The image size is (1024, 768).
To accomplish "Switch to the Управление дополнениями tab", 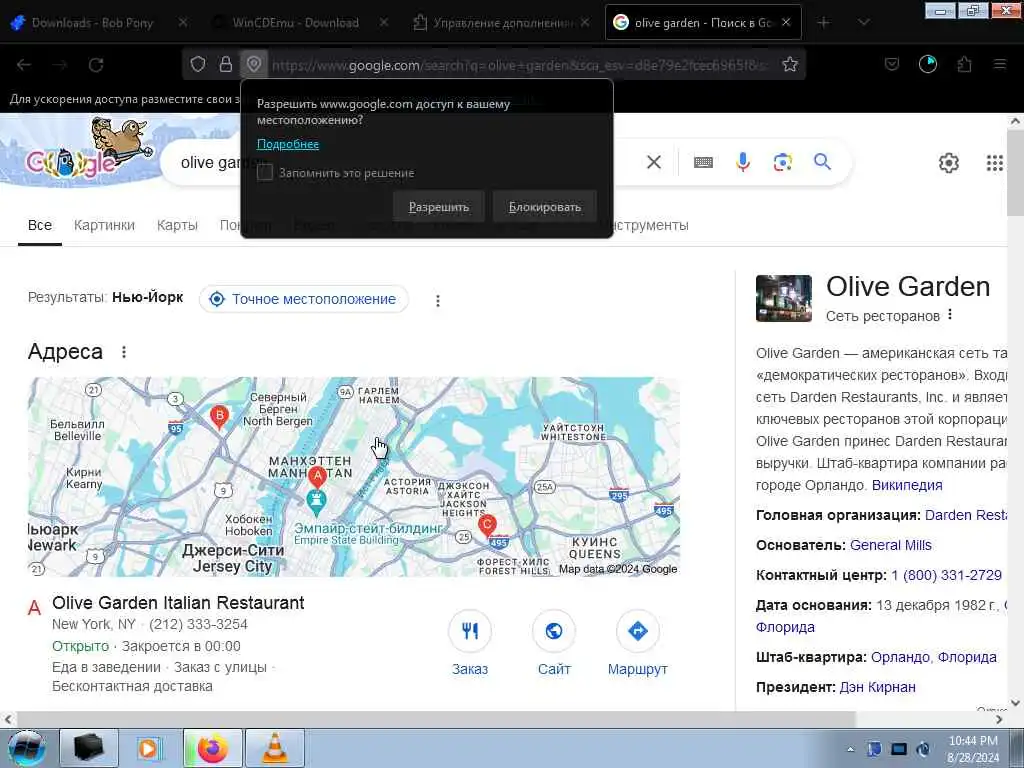I will click(503, 22).
